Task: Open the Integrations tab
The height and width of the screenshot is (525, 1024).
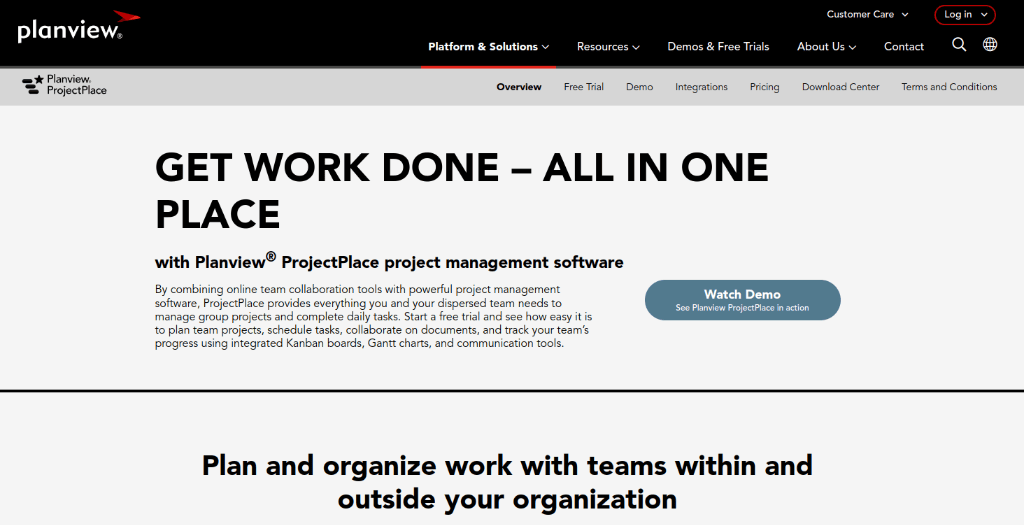Action: [x=701, y=87]
